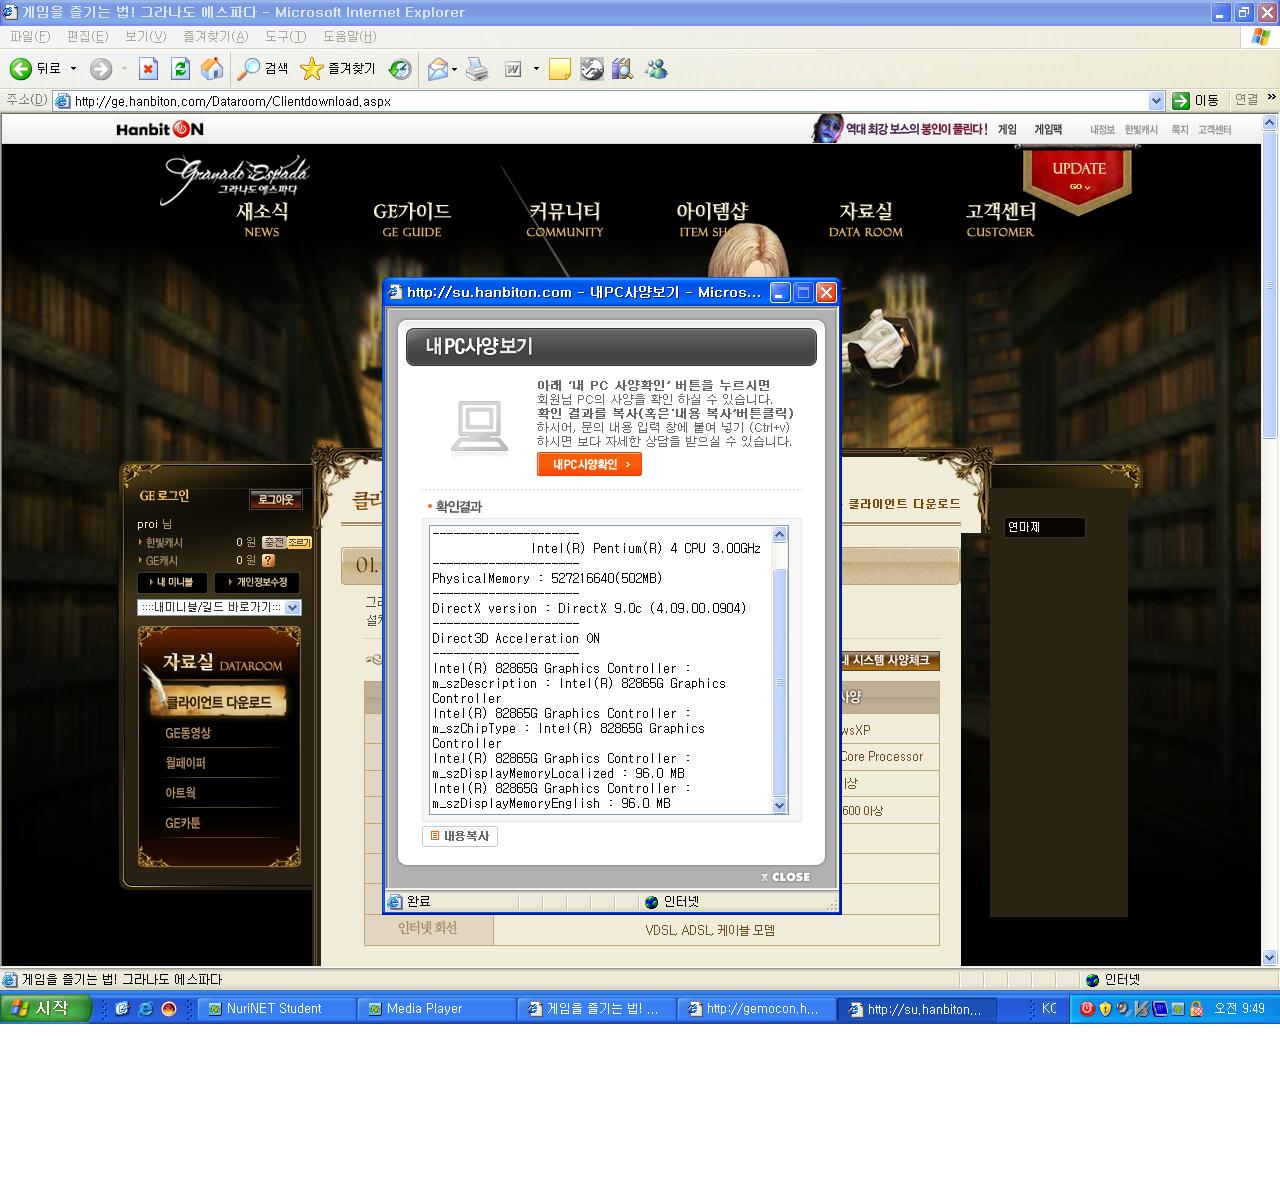Open the history clock icon

pos(400,69)
